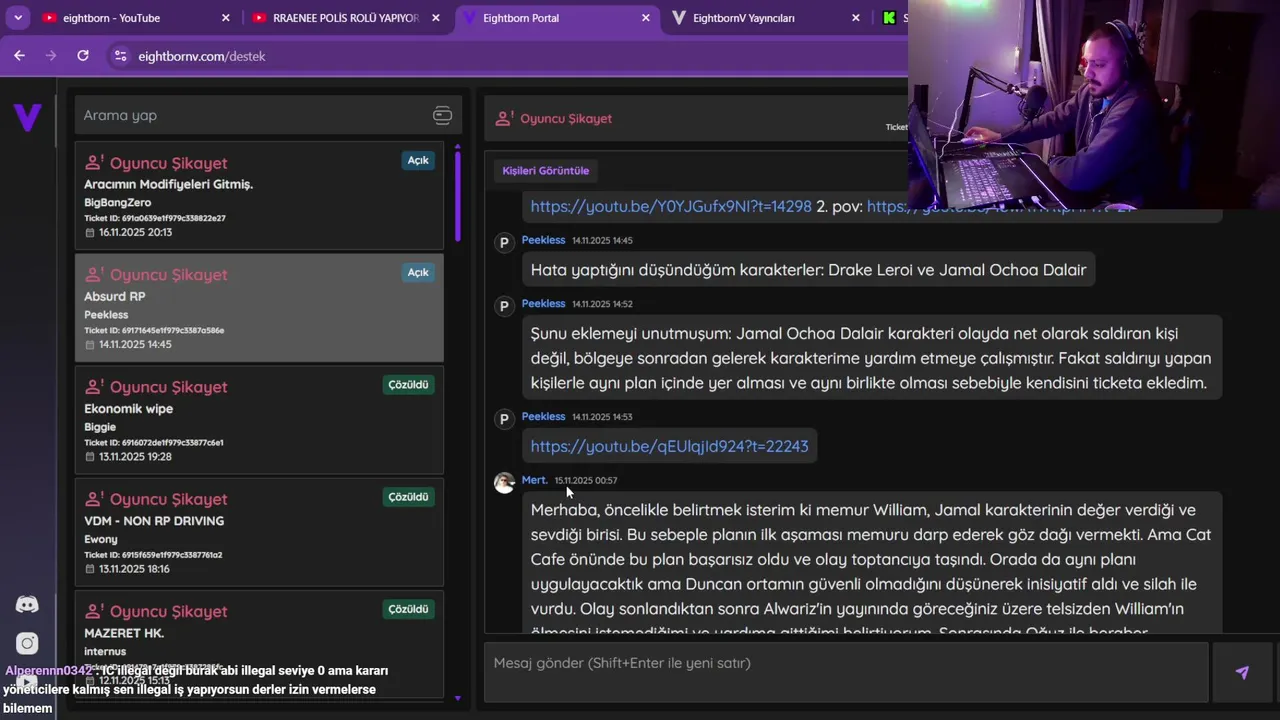This screenshot has height=720, width=1280.
Task: Reload the eightbornv.com page
Action: point(83,56)
